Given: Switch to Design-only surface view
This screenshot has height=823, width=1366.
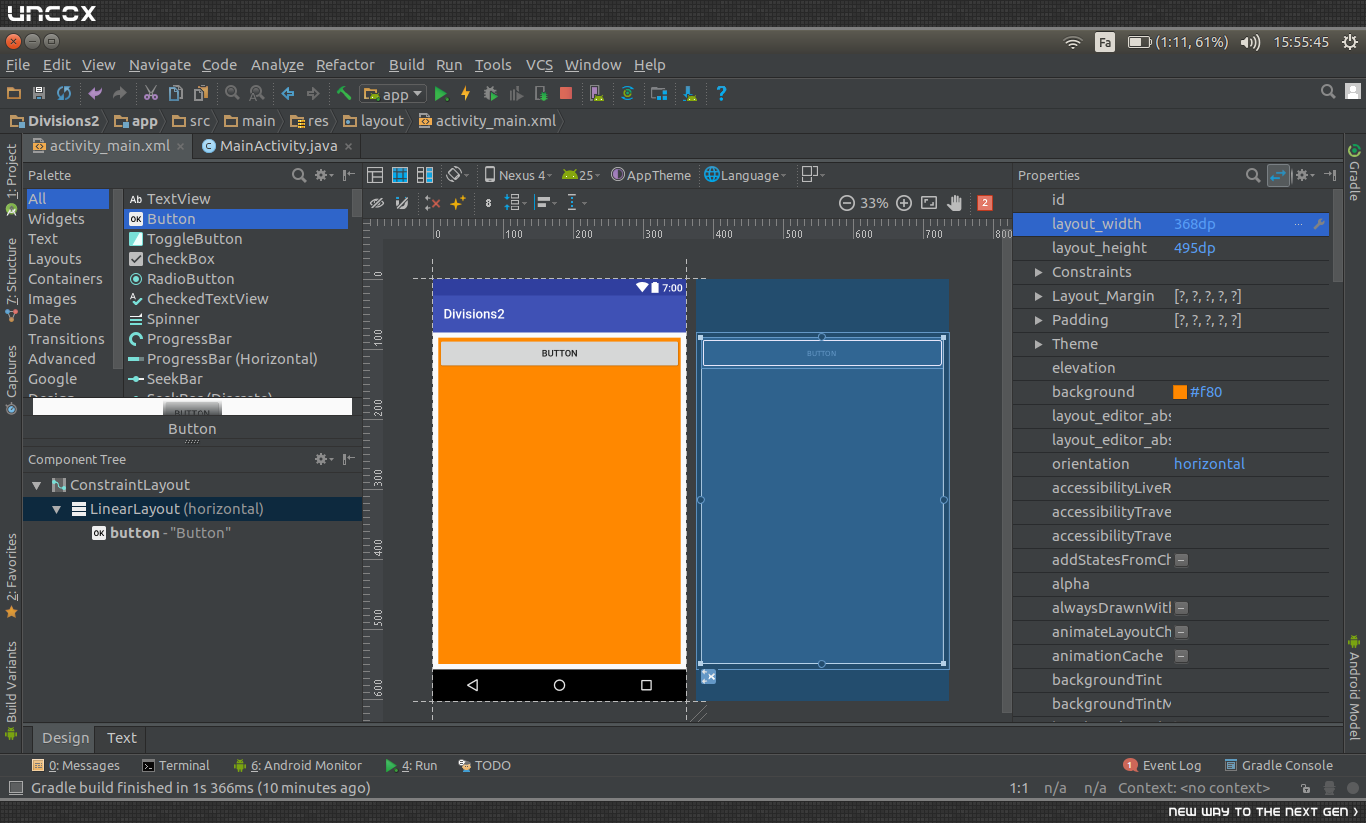Looking at the screenshot, I should pos(375,175).
